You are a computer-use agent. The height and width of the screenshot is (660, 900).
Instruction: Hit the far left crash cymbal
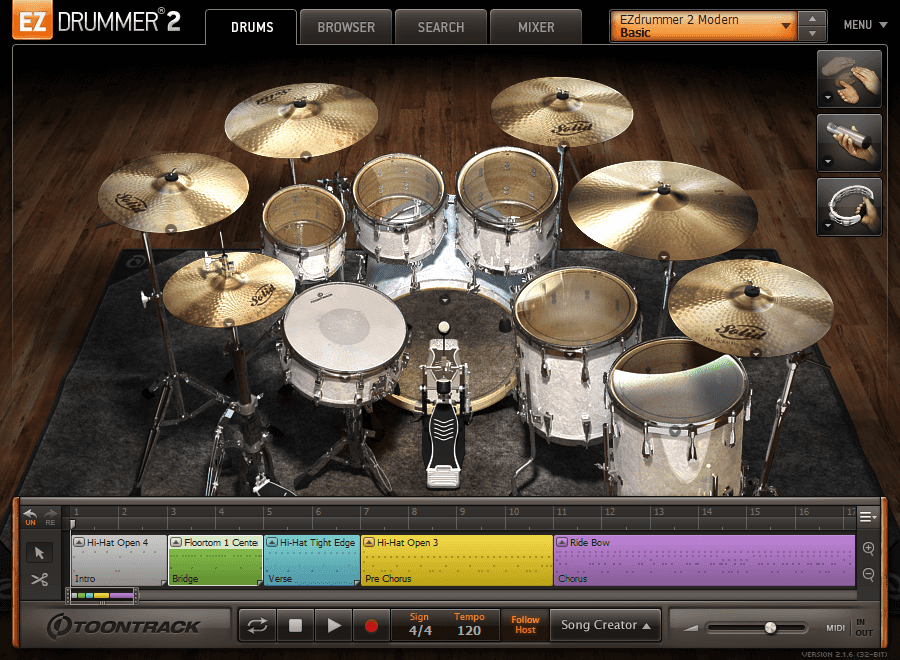pos(173,192)
